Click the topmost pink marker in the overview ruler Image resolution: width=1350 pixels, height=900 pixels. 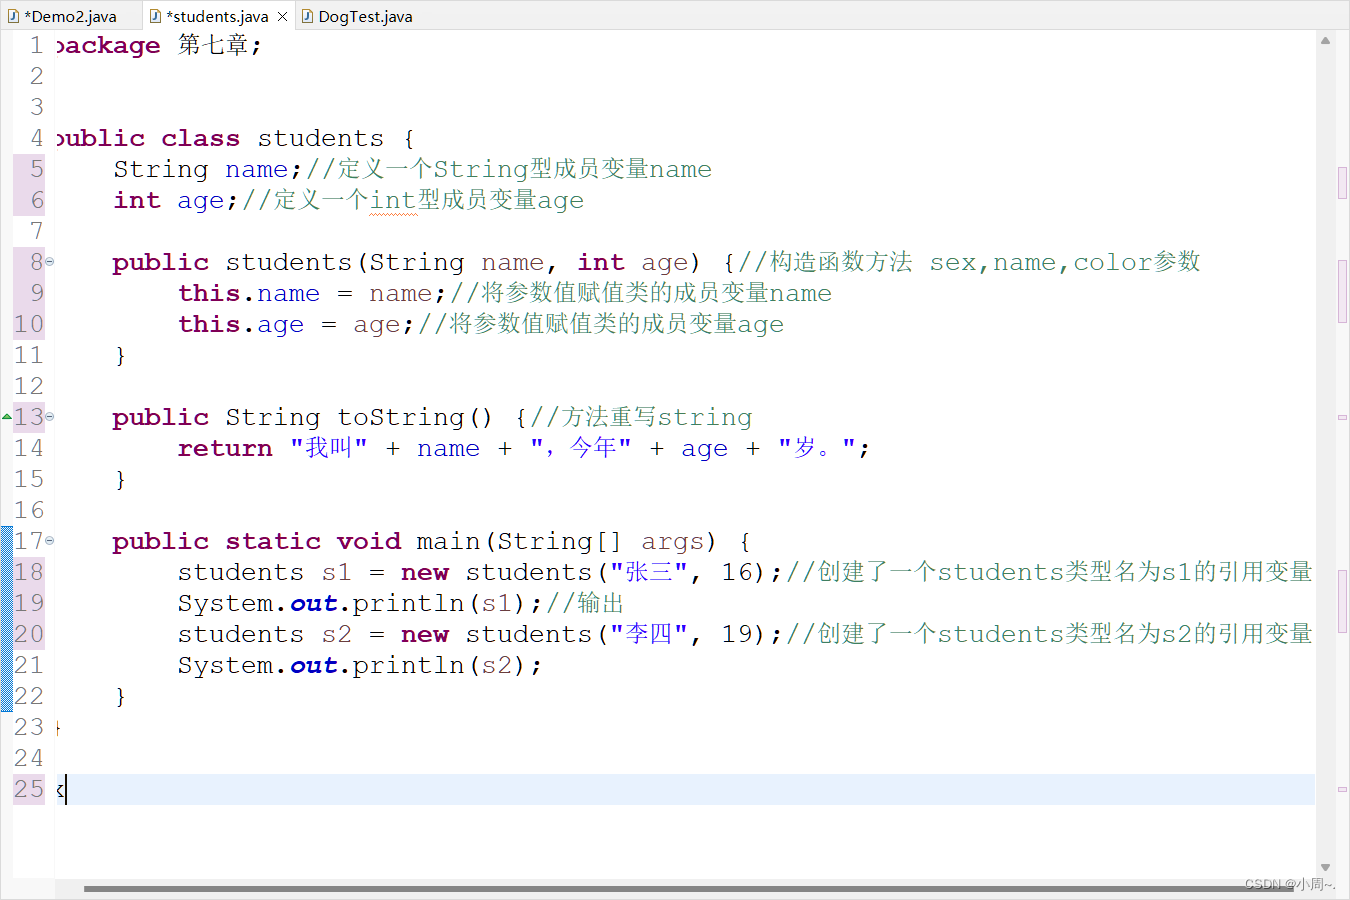click(x=1343, y=182)
